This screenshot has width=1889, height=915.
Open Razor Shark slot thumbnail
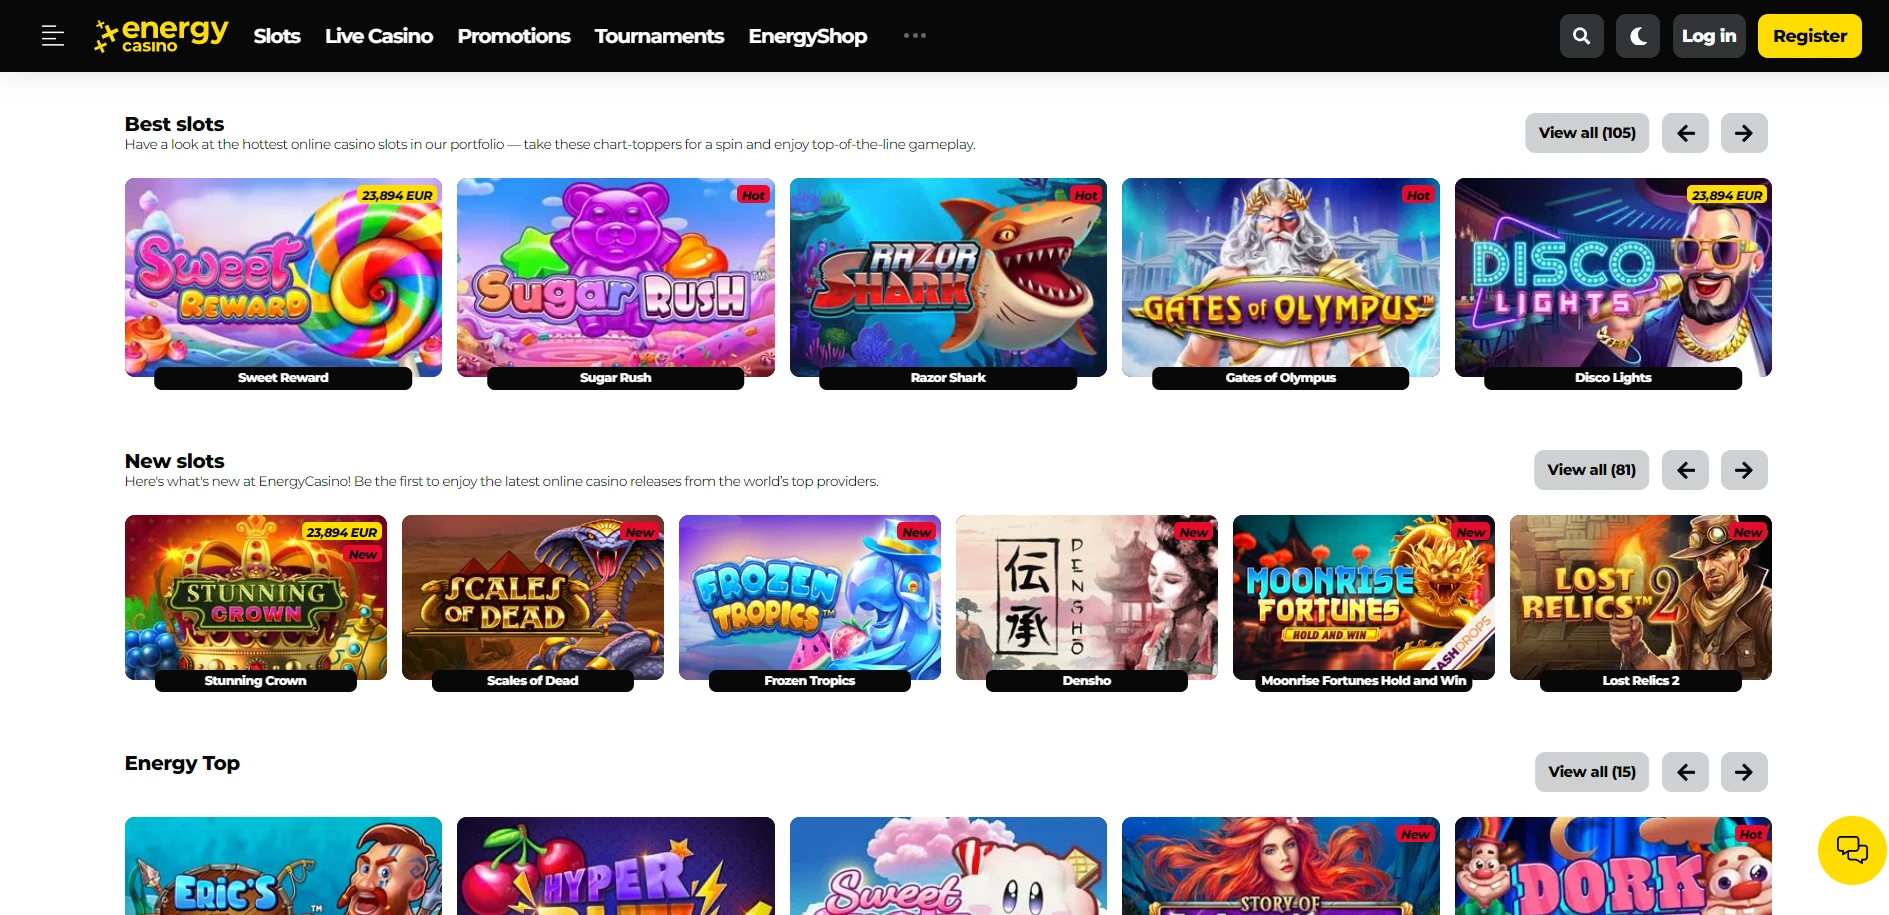pos(948,277)
